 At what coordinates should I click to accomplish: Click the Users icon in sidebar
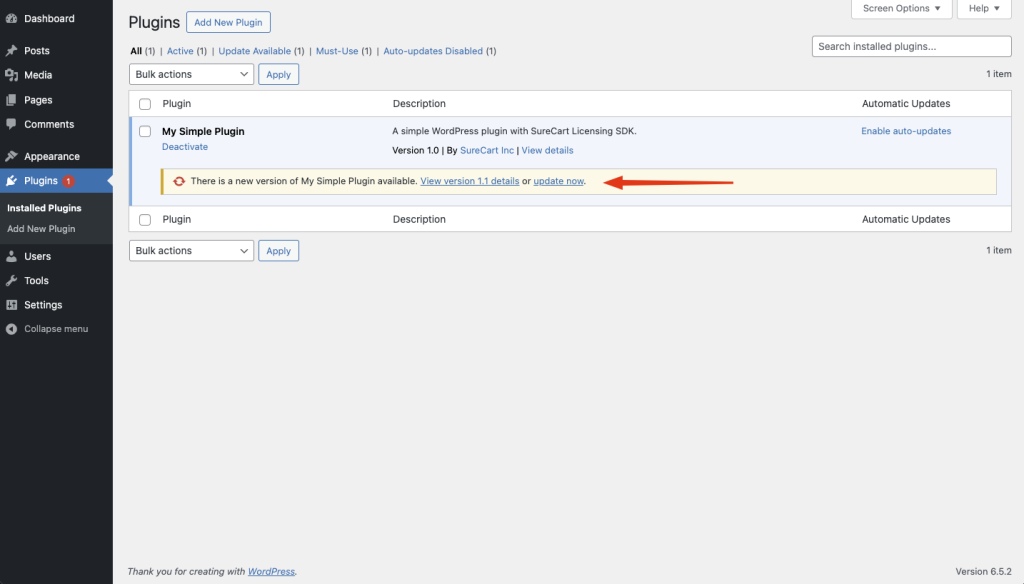click(x=11, y=256)
